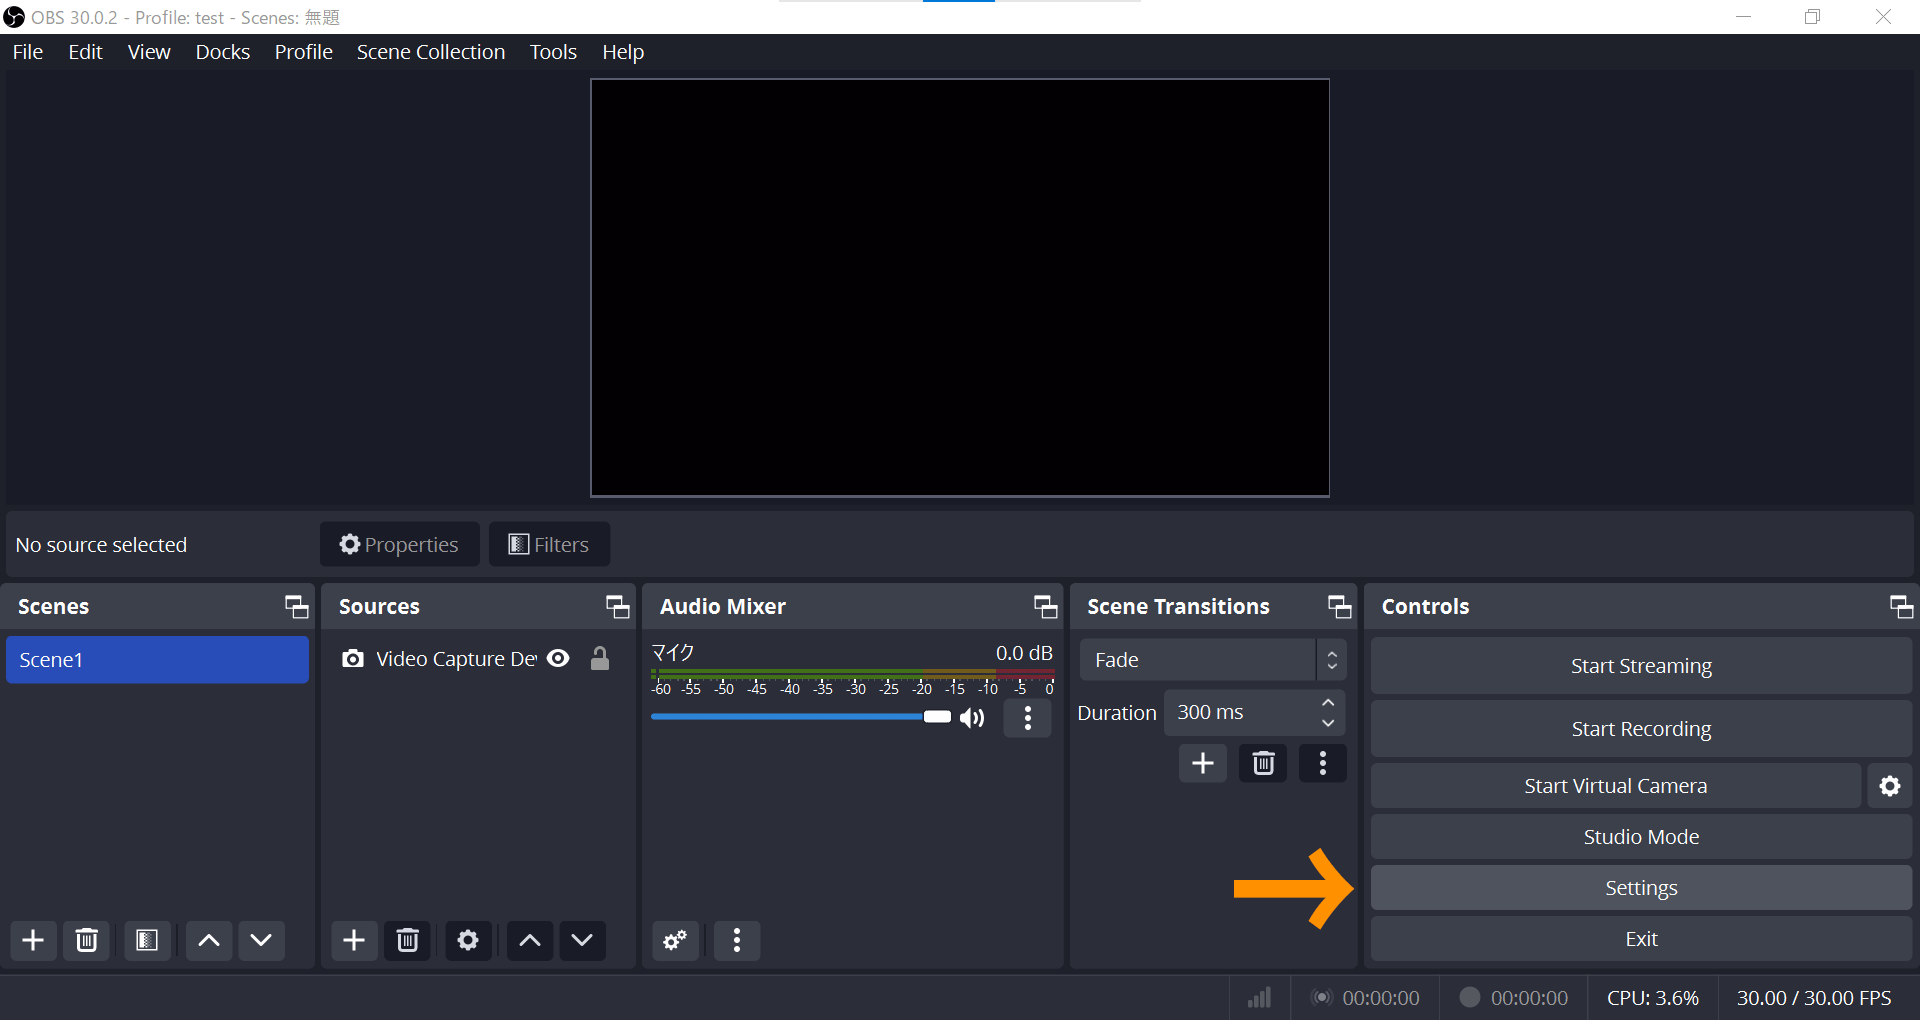Select Scene1 in Scenes list

157,660
